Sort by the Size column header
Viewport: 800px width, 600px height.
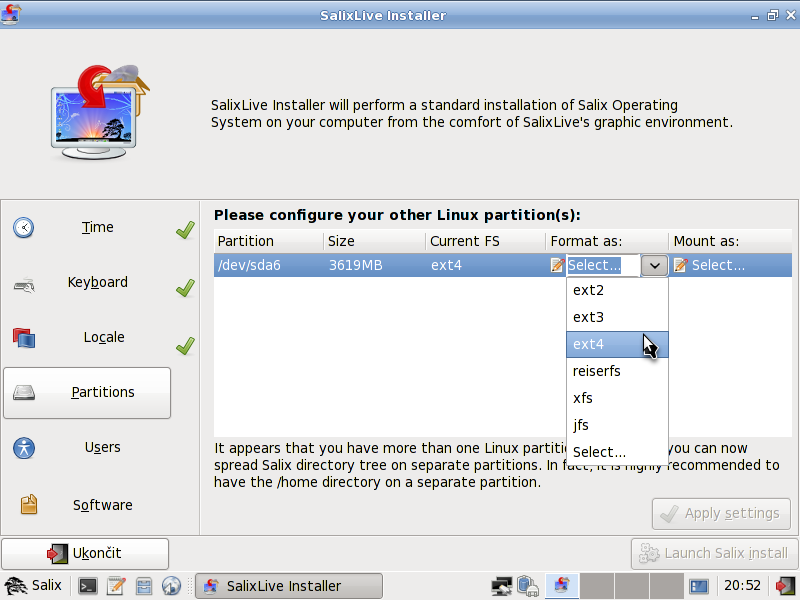click(374, 241)
